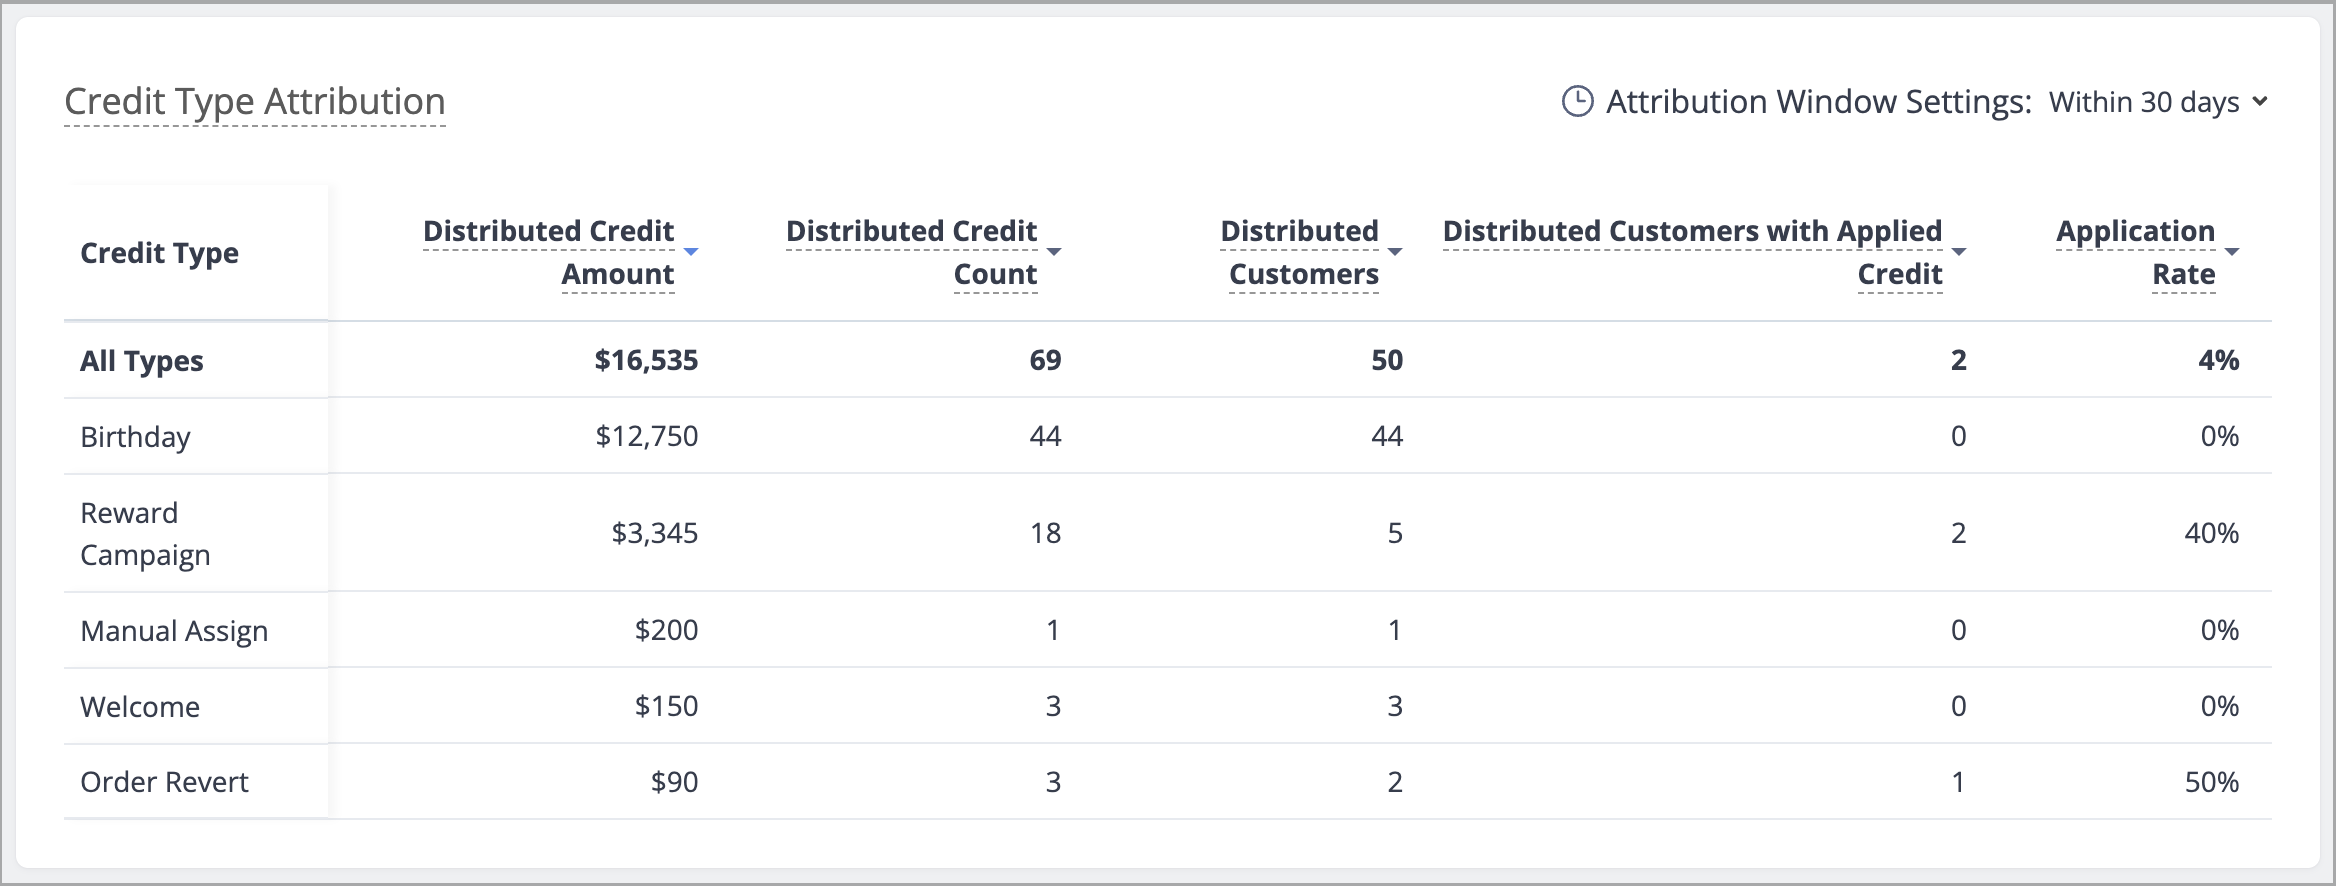Click the Credit Type Attribution heading
This screenshot has height=886, width=2336.
pyautogui.click(x=255, y=102)
